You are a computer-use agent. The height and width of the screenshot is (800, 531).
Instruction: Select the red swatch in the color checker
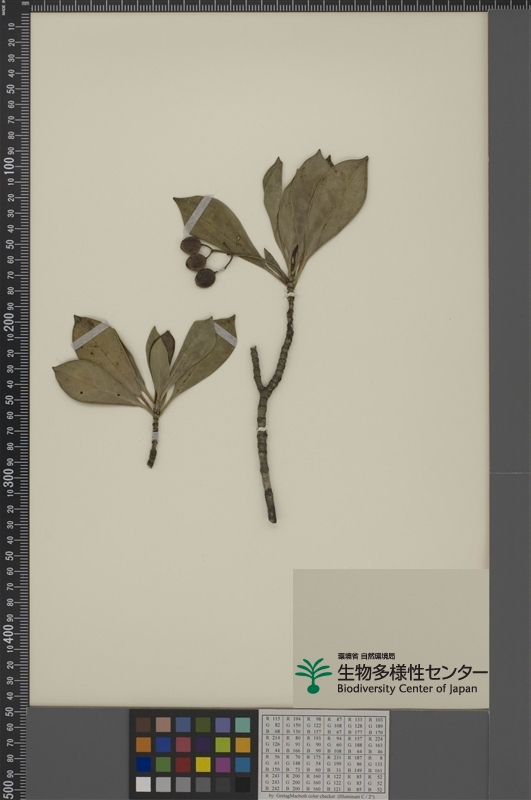pos(183,764)
